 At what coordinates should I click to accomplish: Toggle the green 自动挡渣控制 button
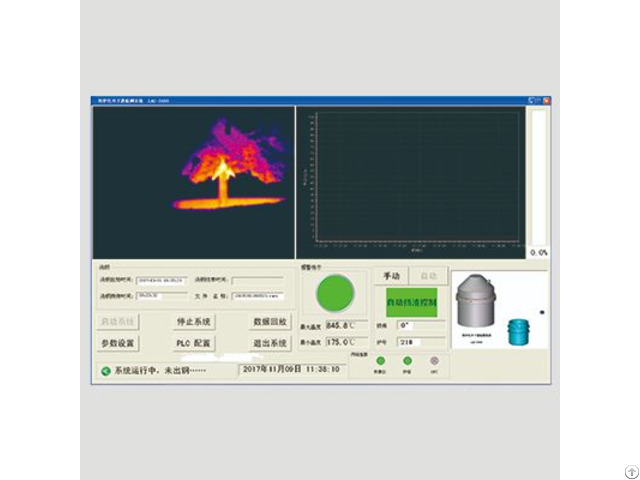411,301
